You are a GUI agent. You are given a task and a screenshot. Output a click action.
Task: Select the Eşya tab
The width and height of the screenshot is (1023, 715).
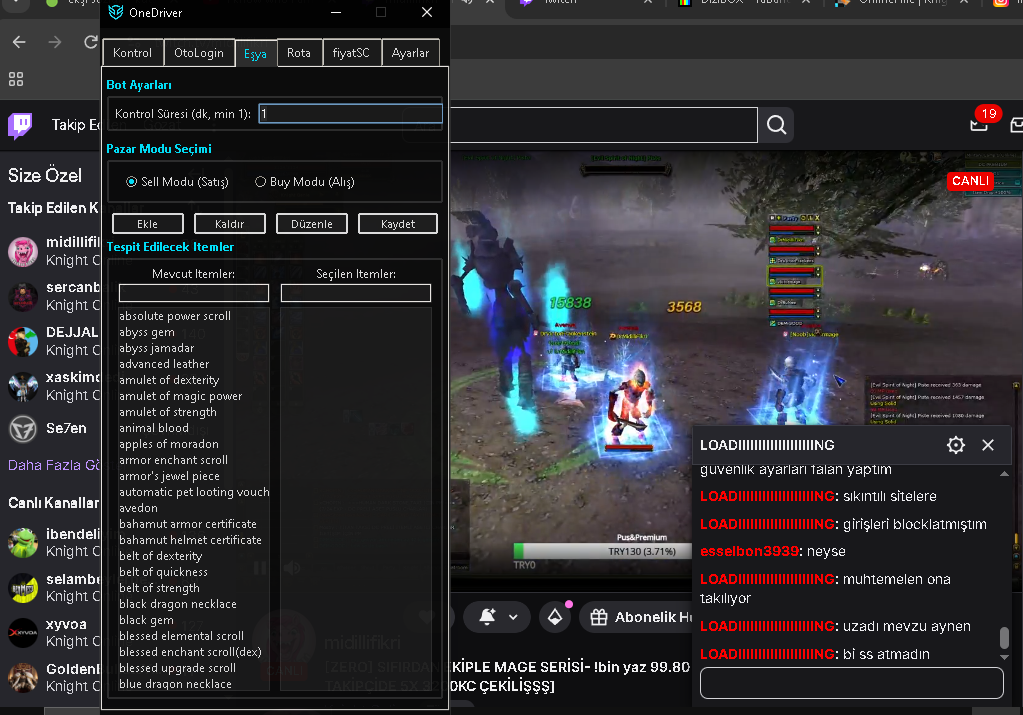coord(255,53)
